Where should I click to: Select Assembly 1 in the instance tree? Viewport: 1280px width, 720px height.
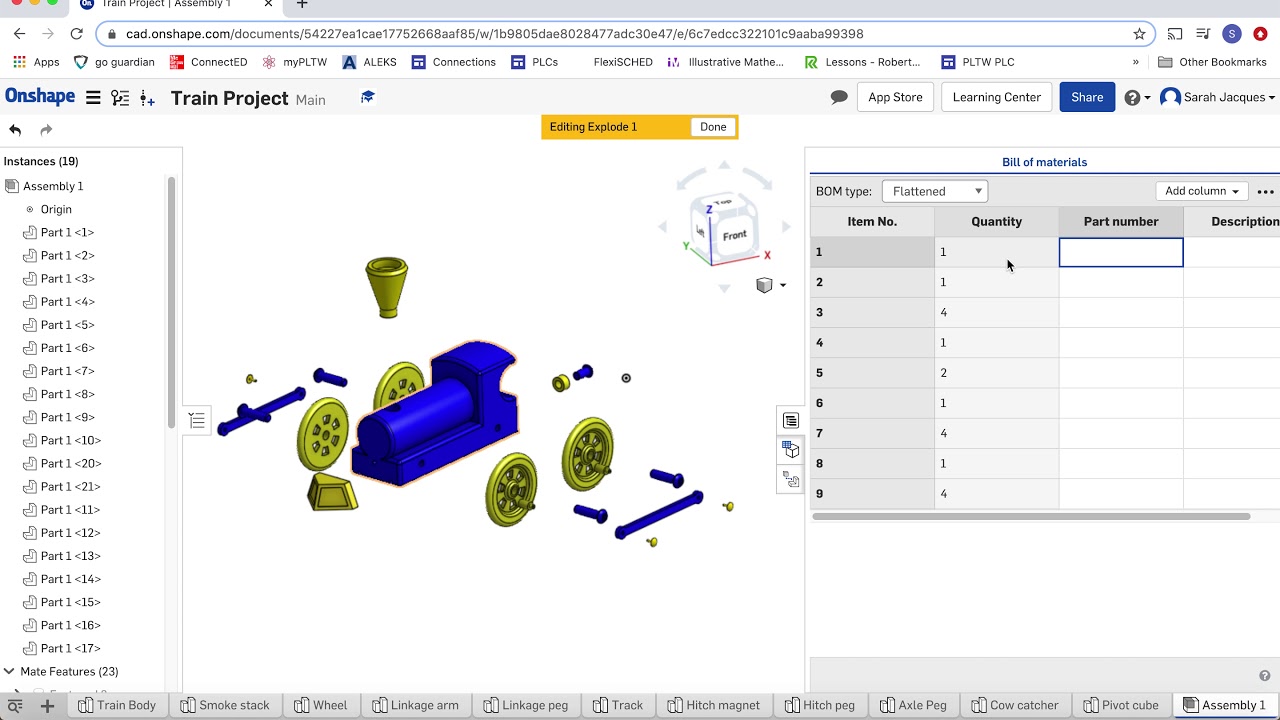[x=53, y=186]
